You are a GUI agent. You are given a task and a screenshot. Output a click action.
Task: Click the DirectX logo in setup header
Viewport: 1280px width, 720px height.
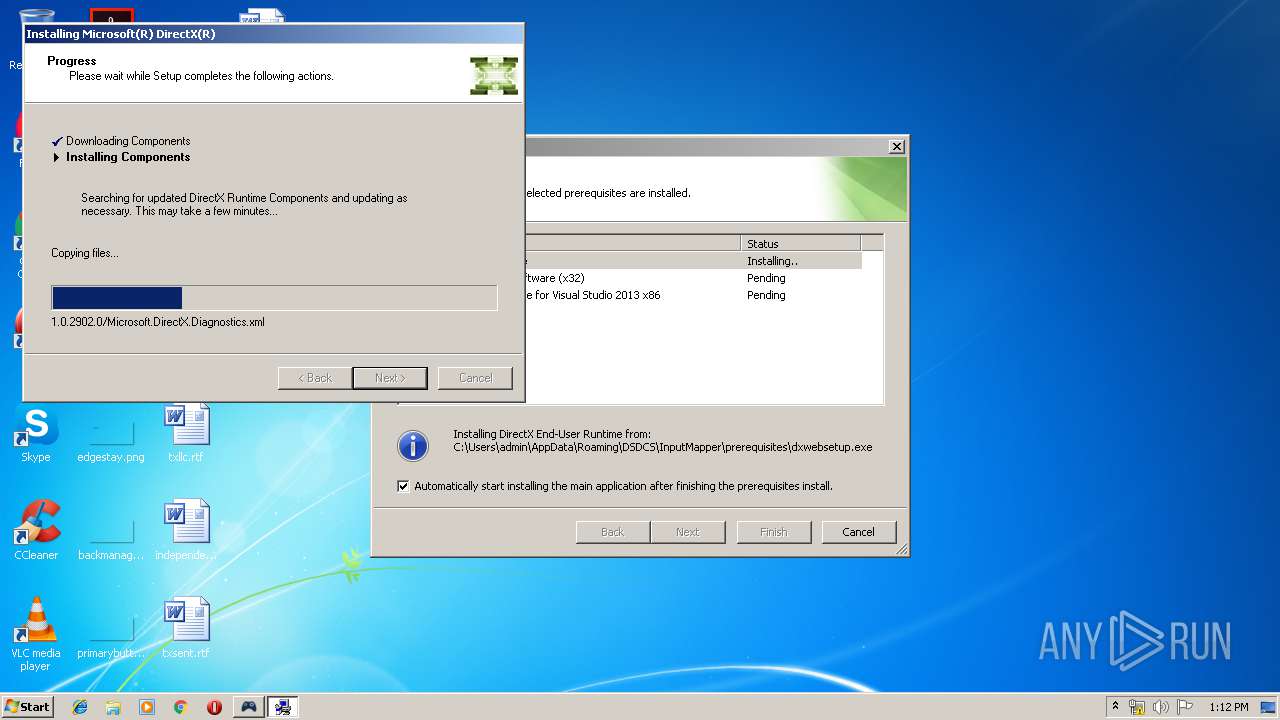click(494, 76)
